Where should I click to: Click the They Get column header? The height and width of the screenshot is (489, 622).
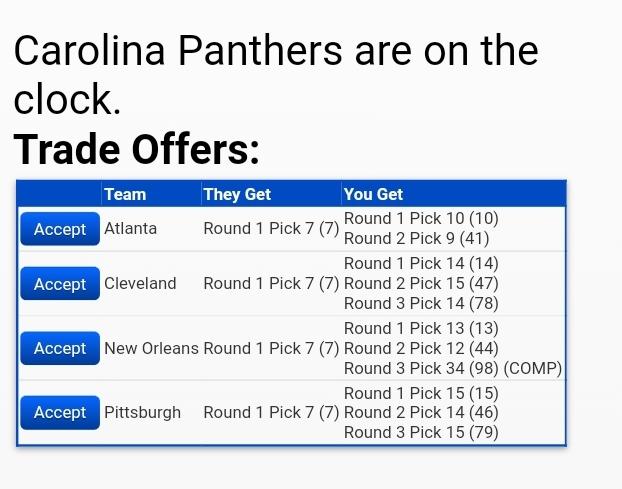[x=237, y=194]
